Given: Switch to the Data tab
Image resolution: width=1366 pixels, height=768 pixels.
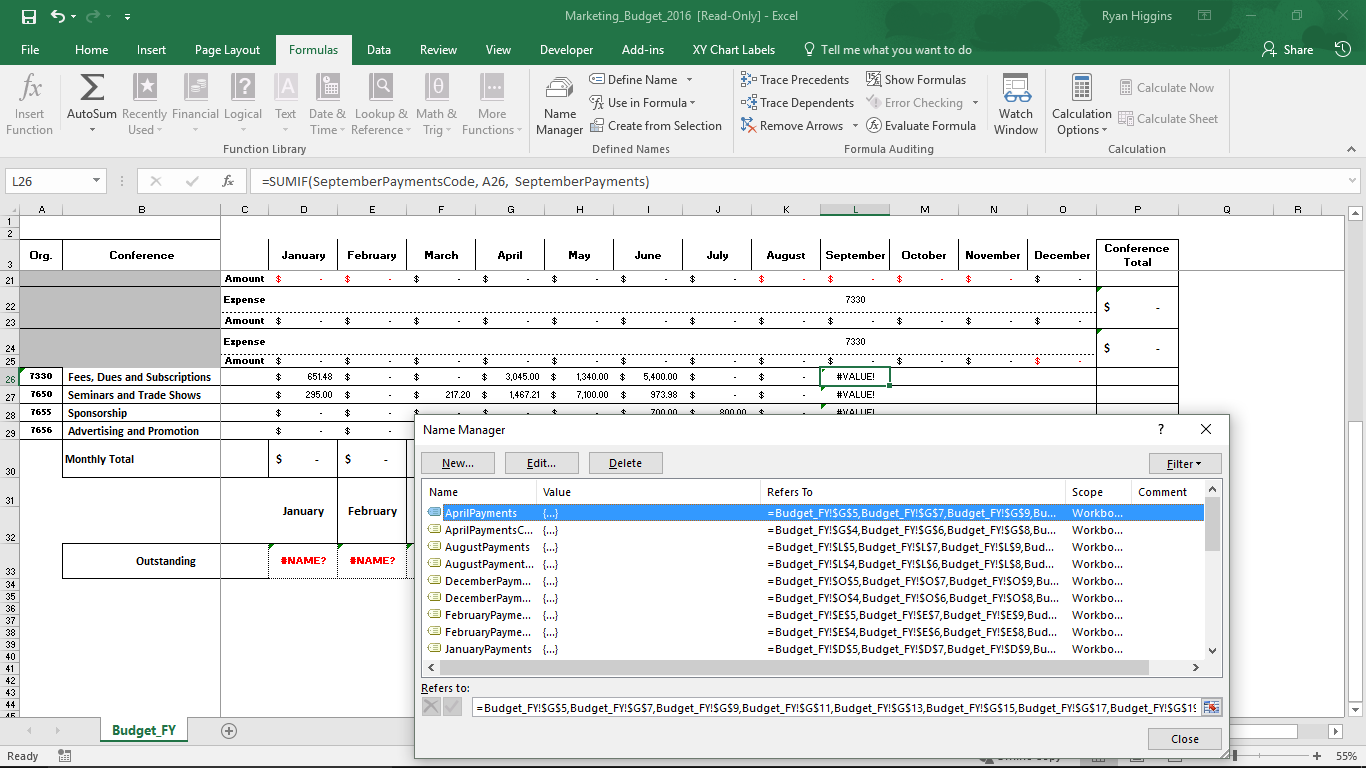Looking at the screenshot, I should (379, 50).
